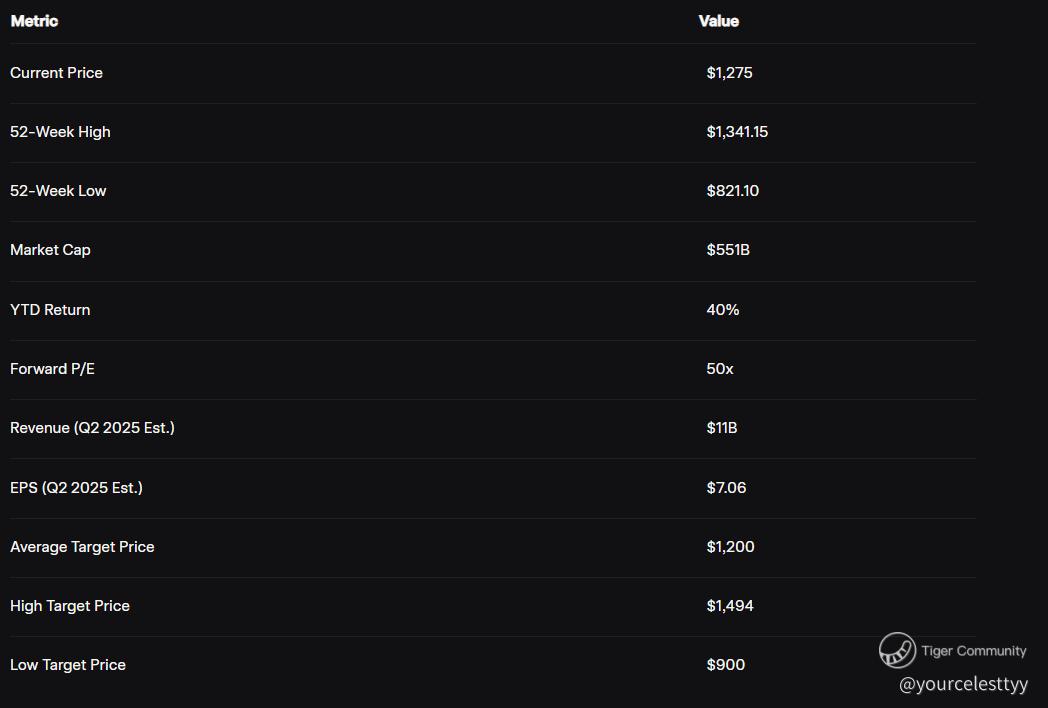Select the Average Target Price label
Screen dimensions: 1048x708
click(82, 547)
